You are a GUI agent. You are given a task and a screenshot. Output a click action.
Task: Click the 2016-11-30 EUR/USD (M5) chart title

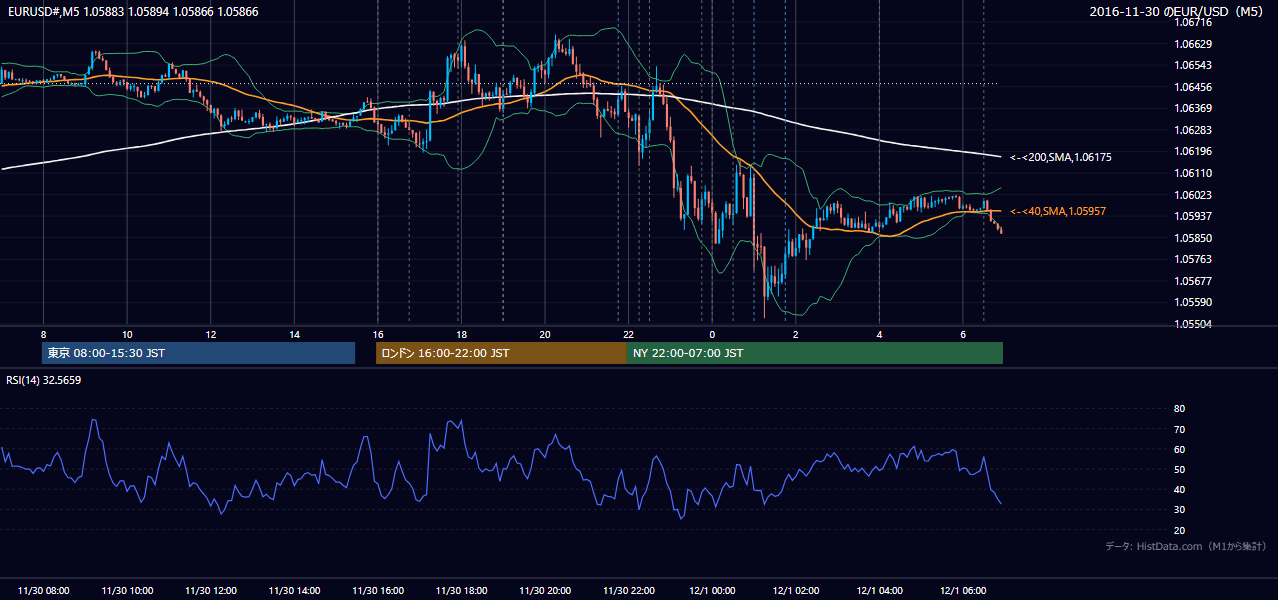coord(1176,11)
